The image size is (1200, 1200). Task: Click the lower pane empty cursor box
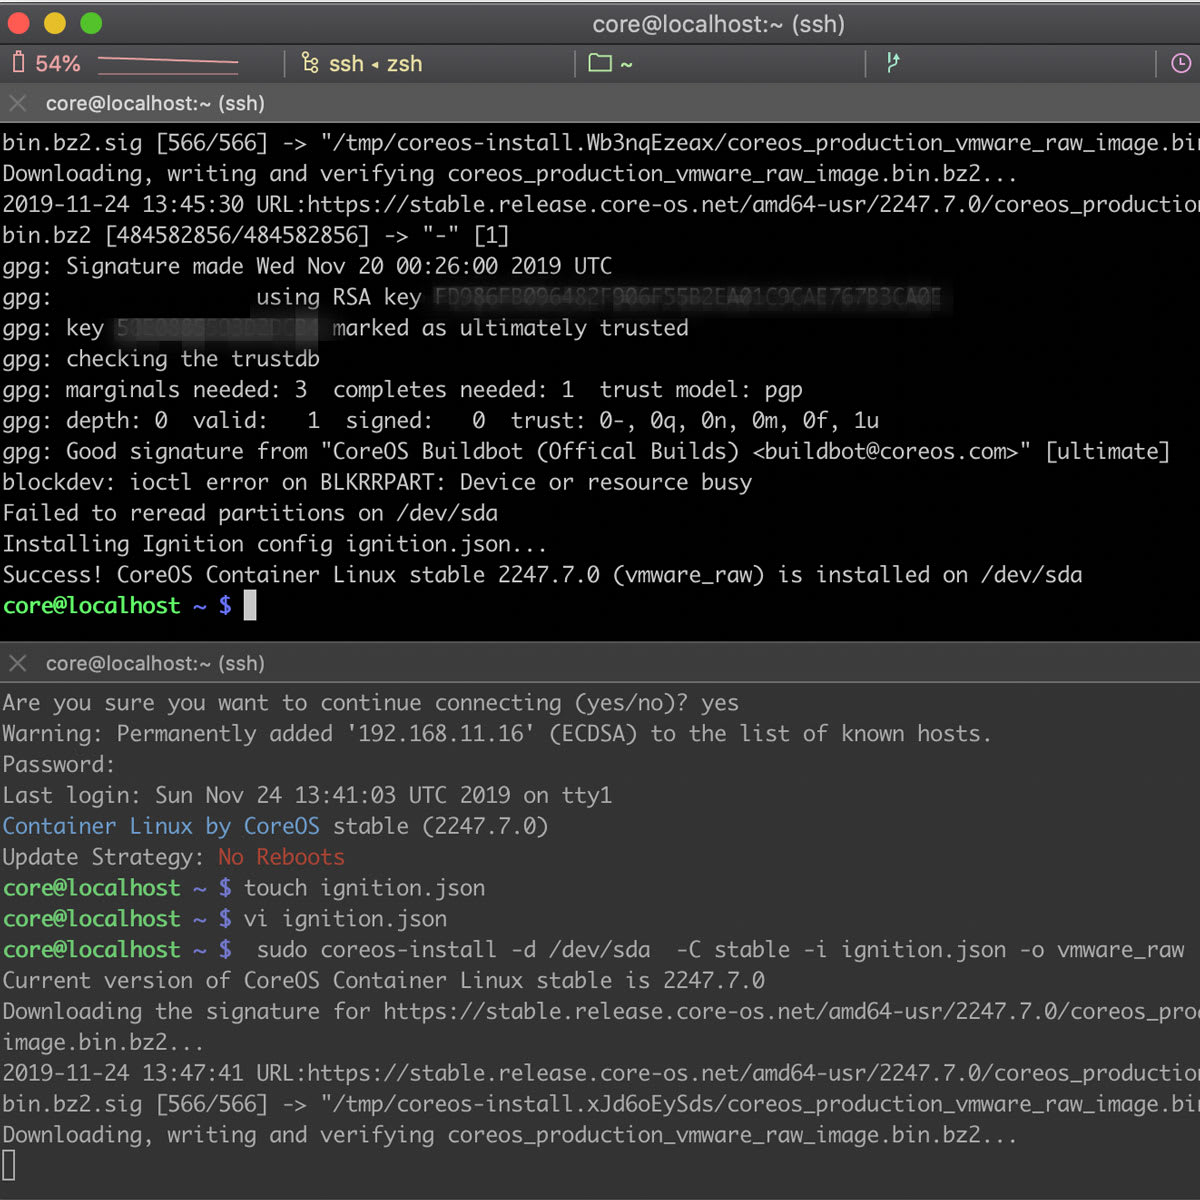[9, 1166]
